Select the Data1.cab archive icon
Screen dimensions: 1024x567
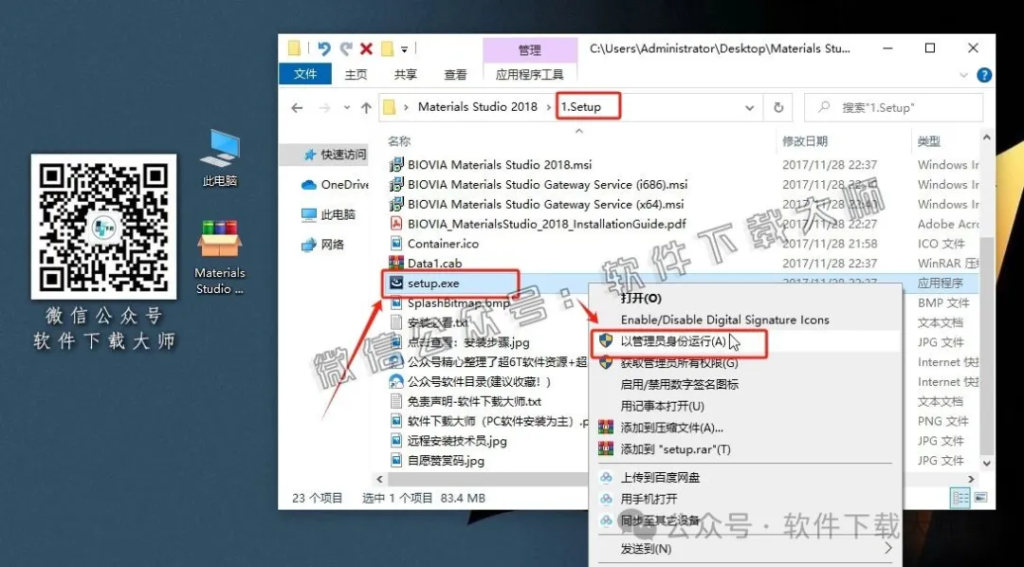396,263
